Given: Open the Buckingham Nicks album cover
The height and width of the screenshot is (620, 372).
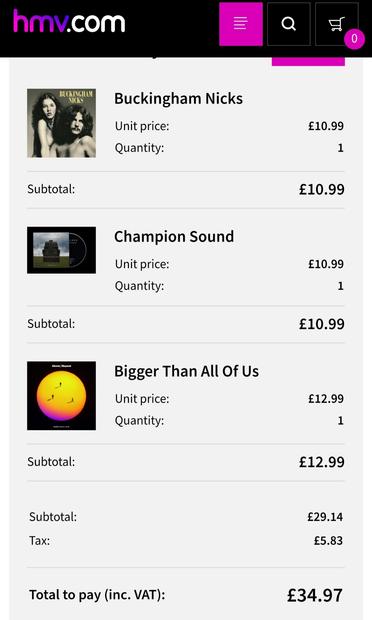Looking at the screenshot, I should 61,123.
